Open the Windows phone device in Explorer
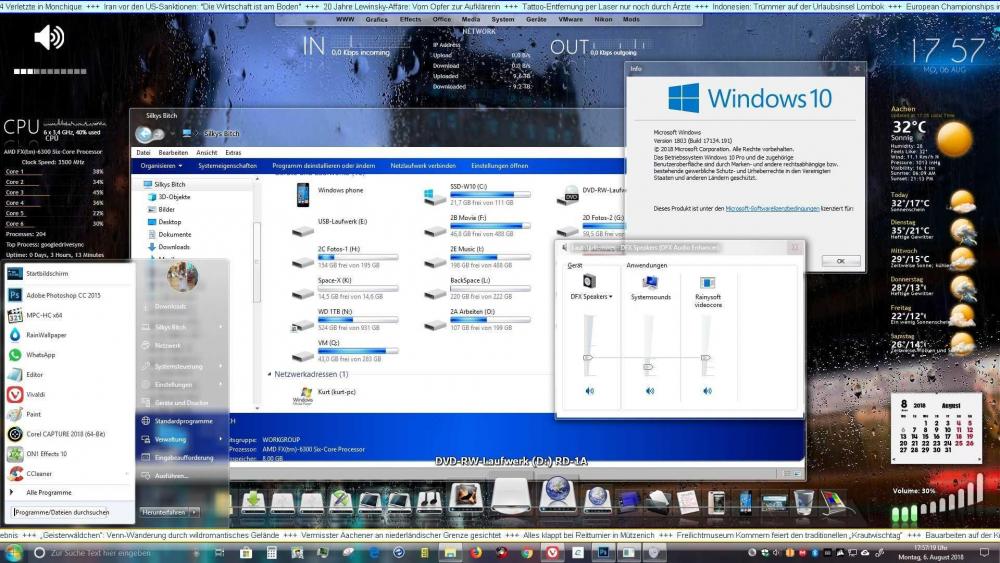Image resolution: width=1000 pixels, height=563 pixels. pyautogui.click(x=340, y=190)
